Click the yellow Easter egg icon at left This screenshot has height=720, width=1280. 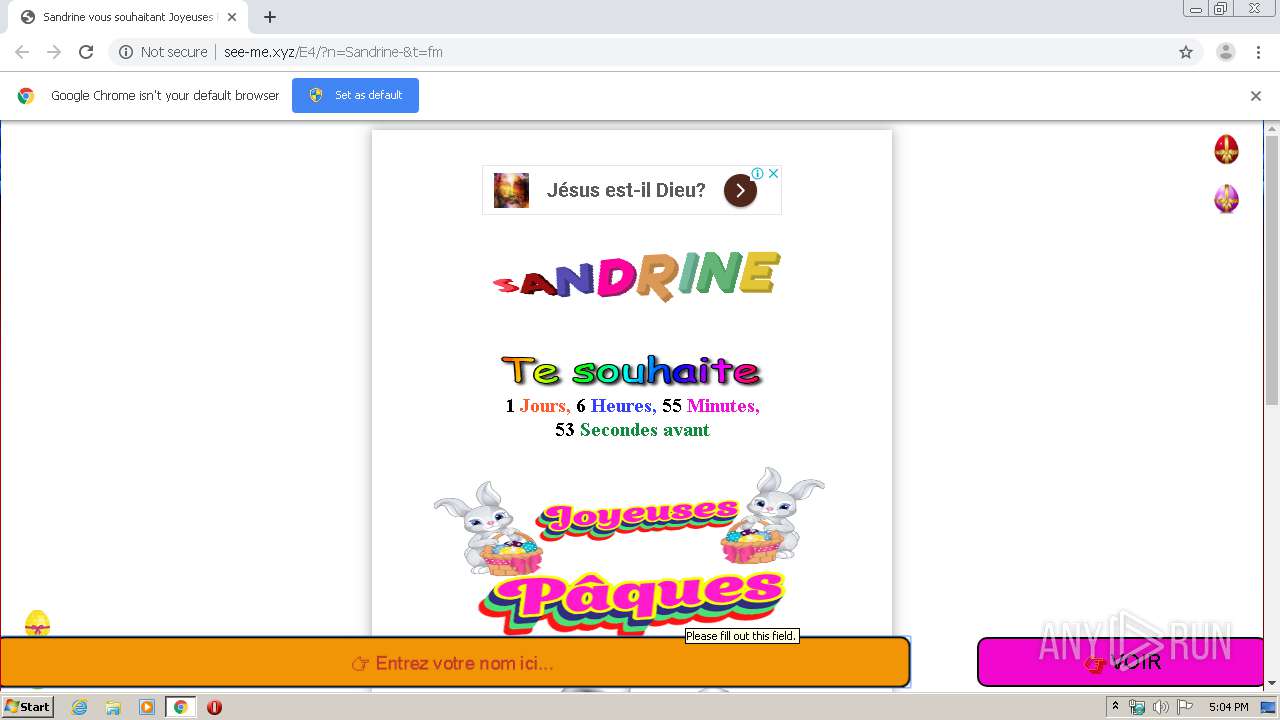pos(37,624)
